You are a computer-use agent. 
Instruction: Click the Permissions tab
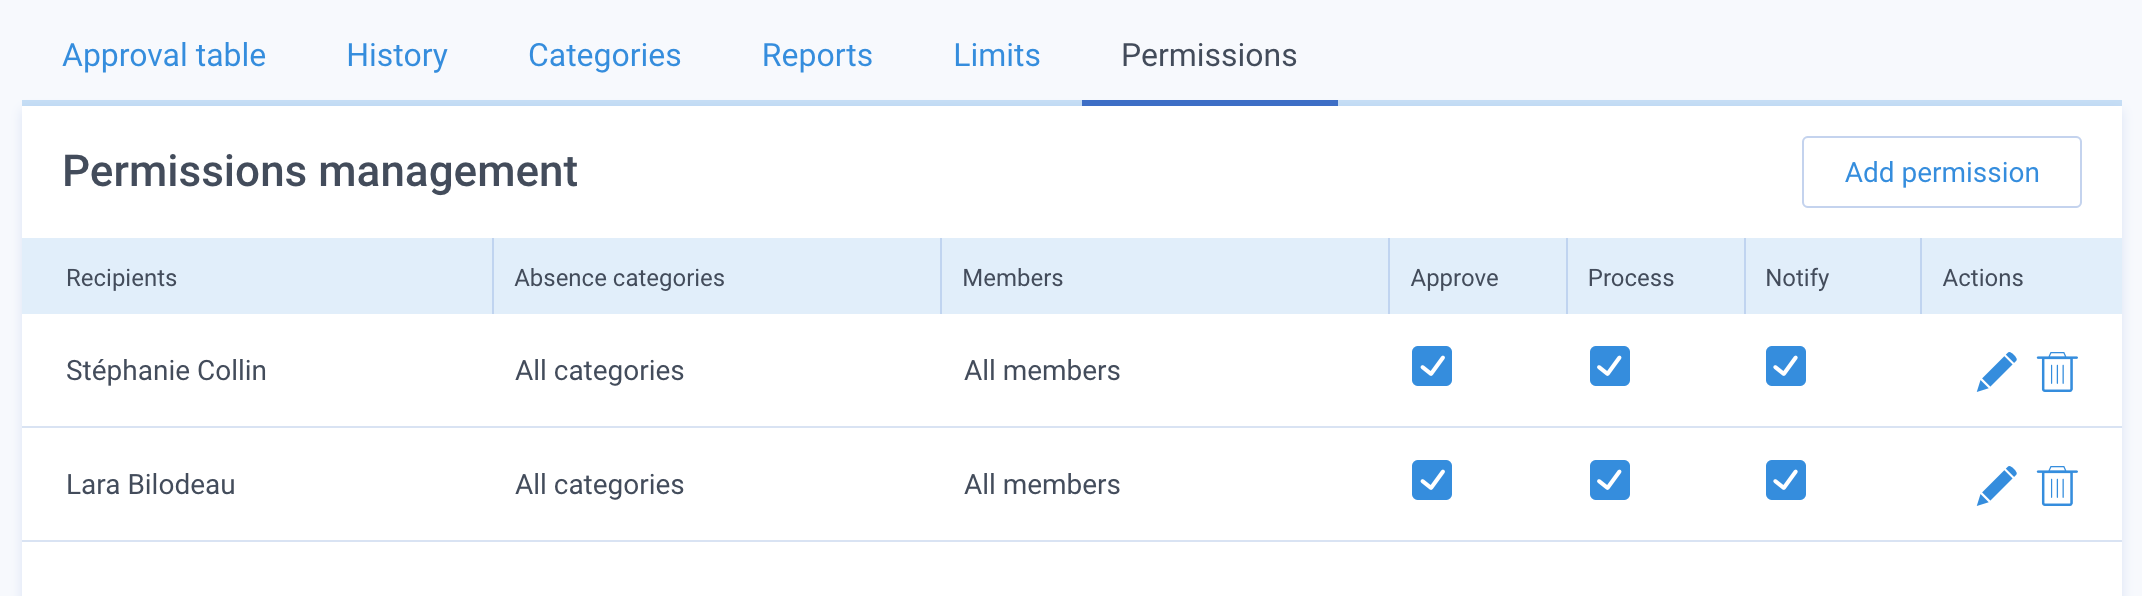point(1209,55)
